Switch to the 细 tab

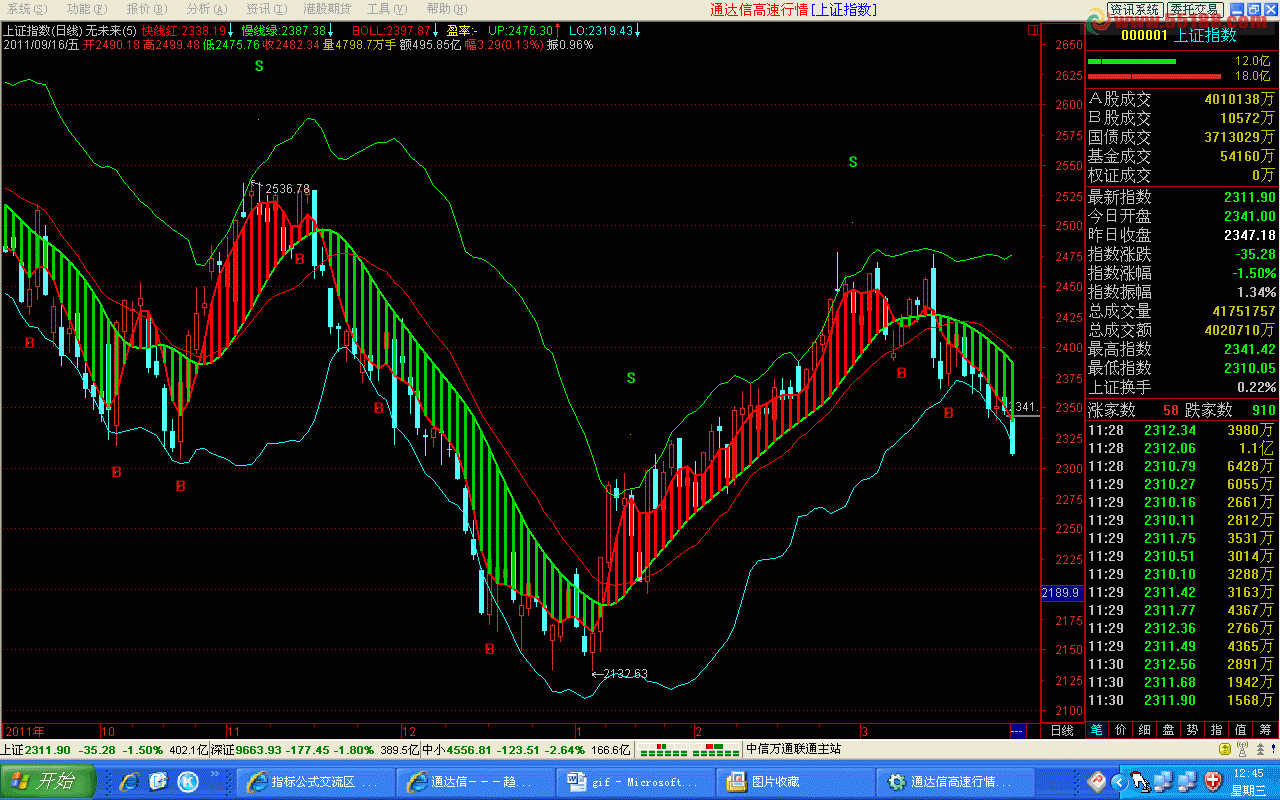coord(1144,730)
